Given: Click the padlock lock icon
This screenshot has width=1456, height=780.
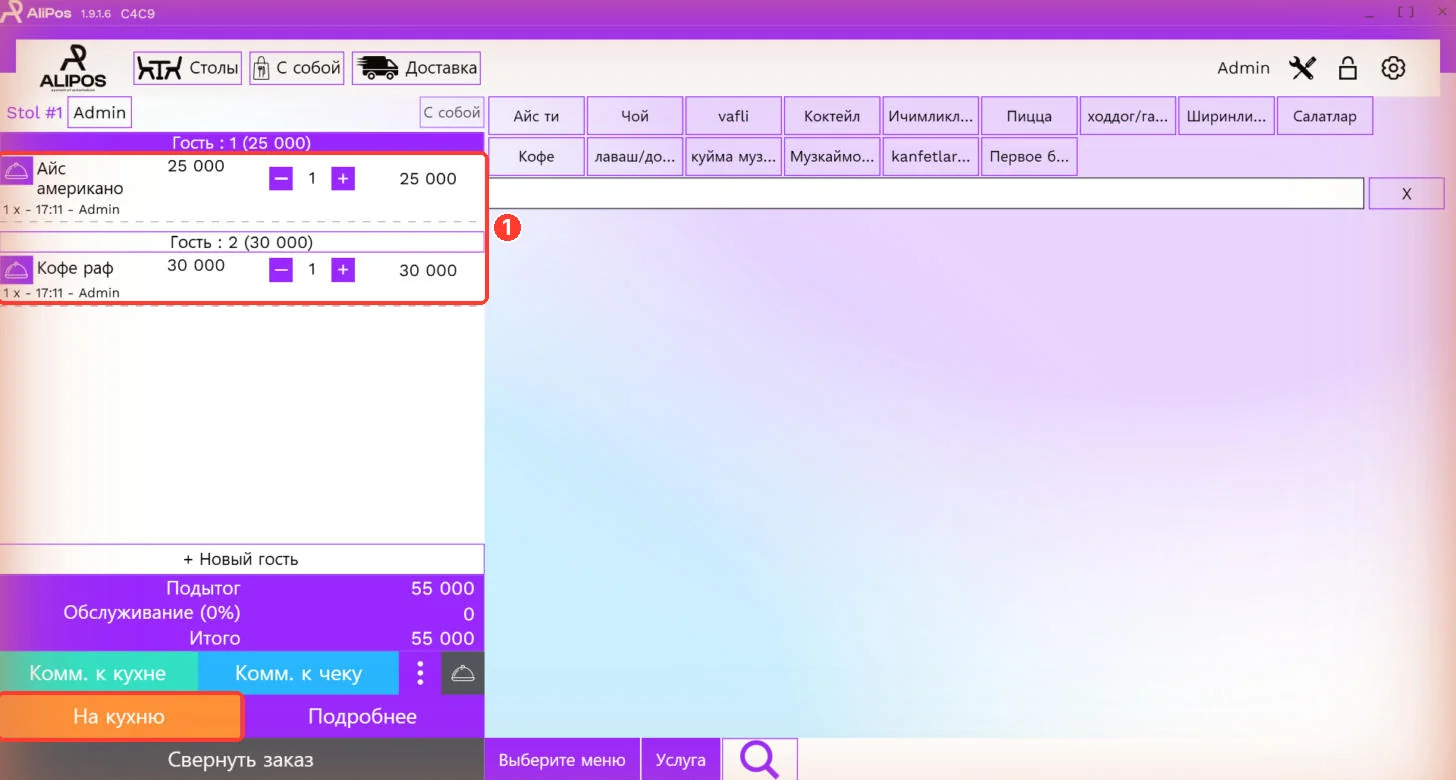Looking at the screenshot, I should click(x=1348, y=68).
